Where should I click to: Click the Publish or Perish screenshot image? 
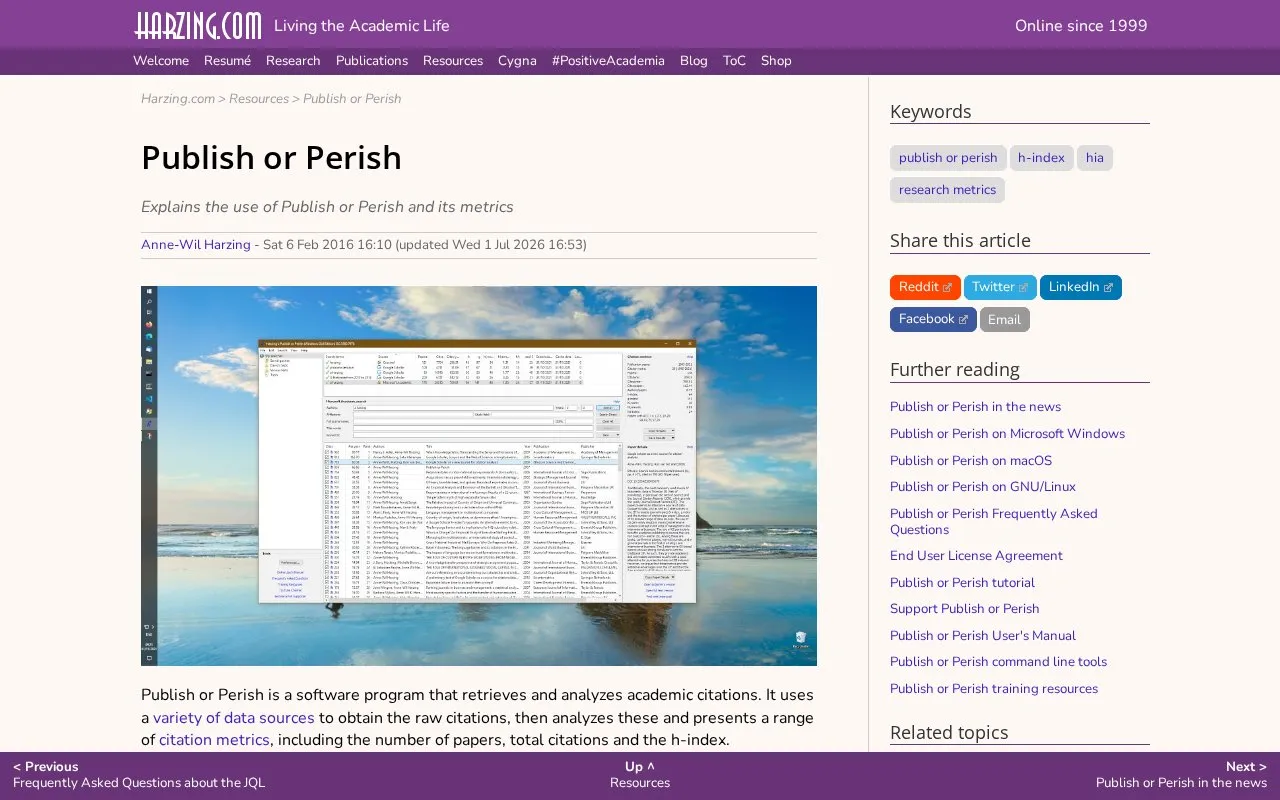point(479,476)
